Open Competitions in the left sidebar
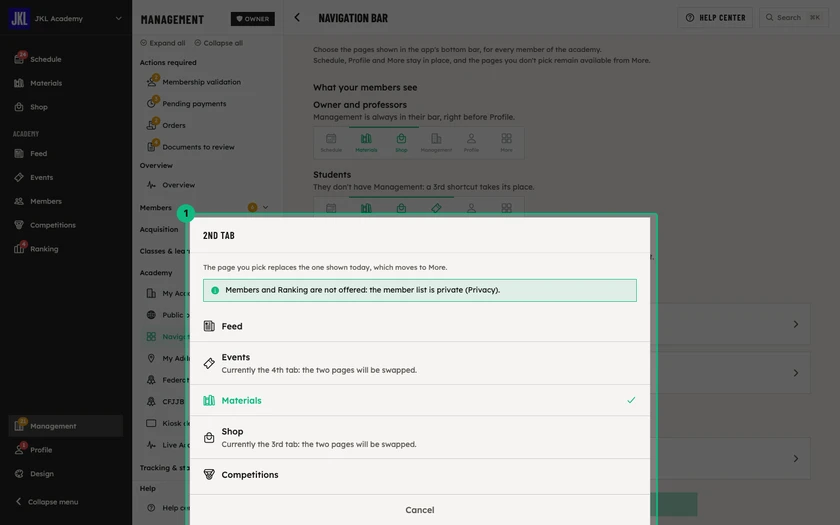The width and height of the screenshot is (840, 525). [x=65, y=225]
